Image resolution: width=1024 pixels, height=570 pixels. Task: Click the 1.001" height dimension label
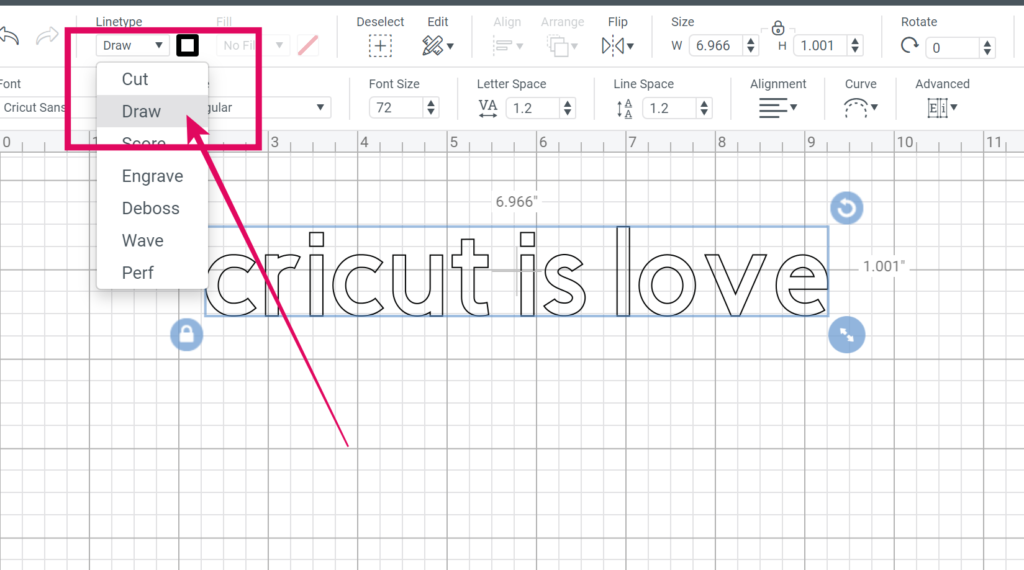[884, 266]
